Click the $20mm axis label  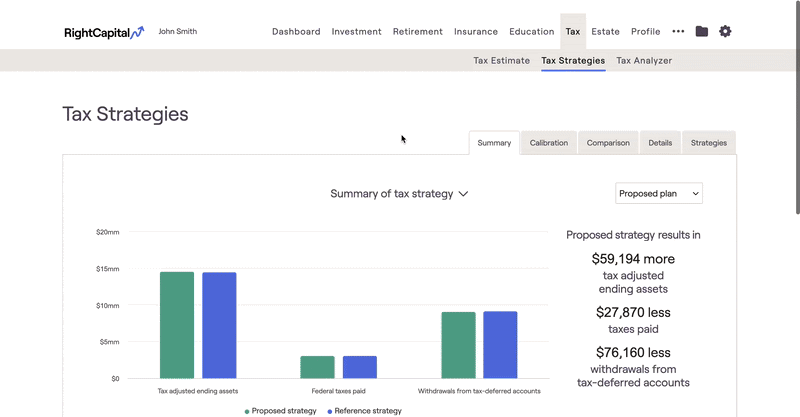108,232
